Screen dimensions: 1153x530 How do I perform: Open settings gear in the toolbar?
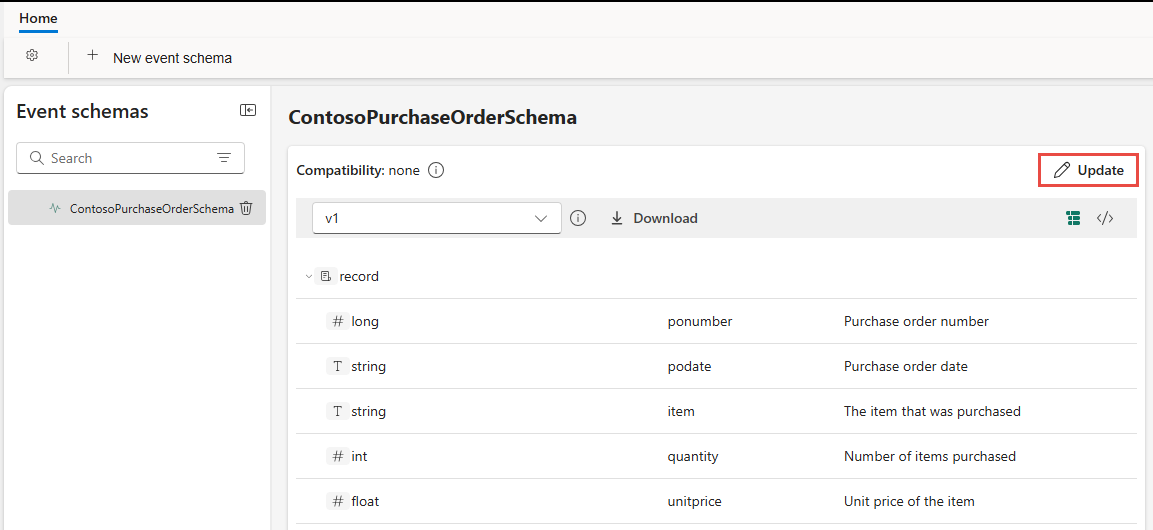(32, 56)
